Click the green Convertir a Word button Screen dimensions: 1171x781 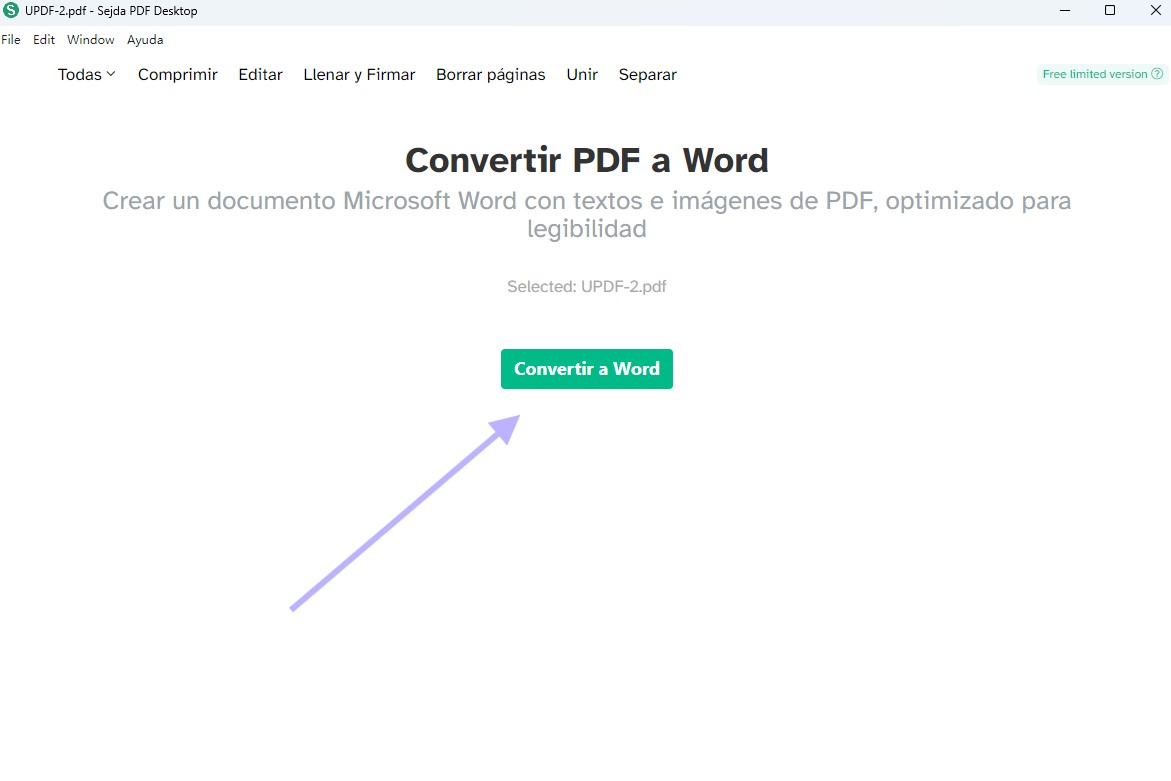586,369
